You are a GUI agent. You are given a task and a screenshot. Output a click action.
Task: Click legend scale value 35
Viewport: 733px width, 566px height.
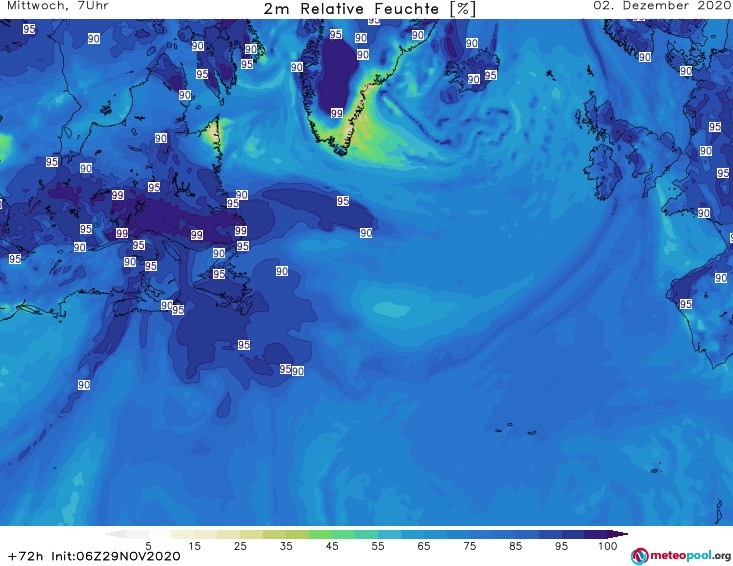[x=286, y=546]
